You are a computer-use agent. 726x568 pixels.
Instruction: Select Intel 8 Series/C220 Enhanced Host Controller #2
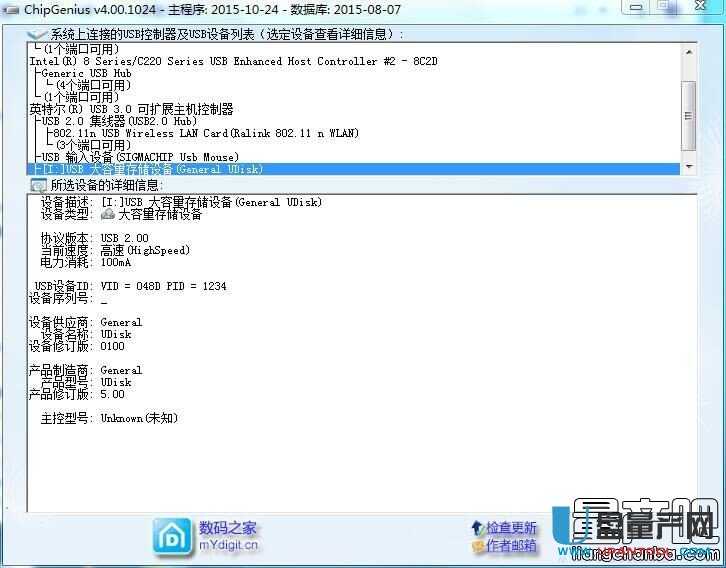click(233, 61)
